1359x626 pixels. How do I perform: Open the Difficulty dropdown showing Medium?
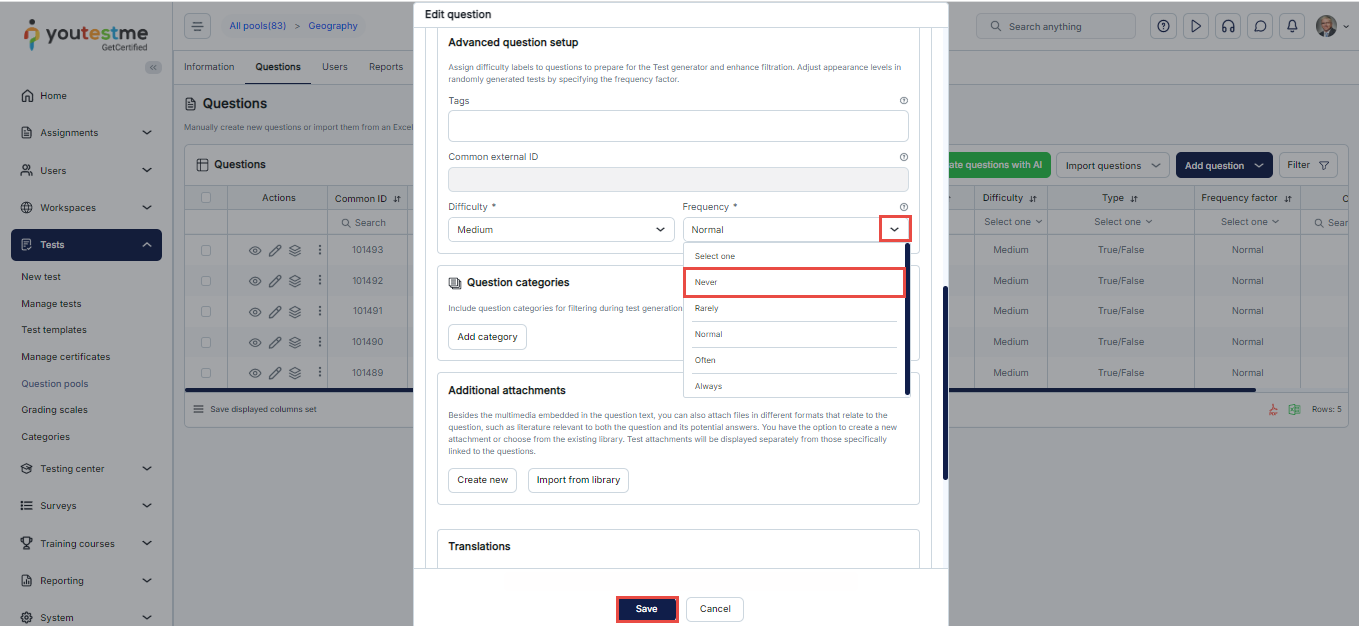[x=560, y=230]
